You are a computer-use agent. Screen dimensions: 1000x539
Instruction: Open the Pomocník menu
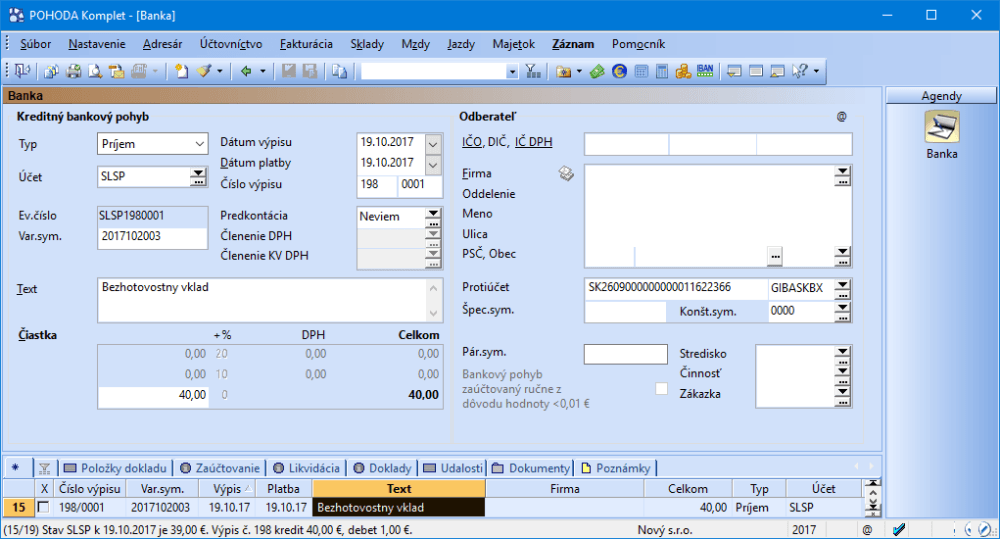[638, 44]
